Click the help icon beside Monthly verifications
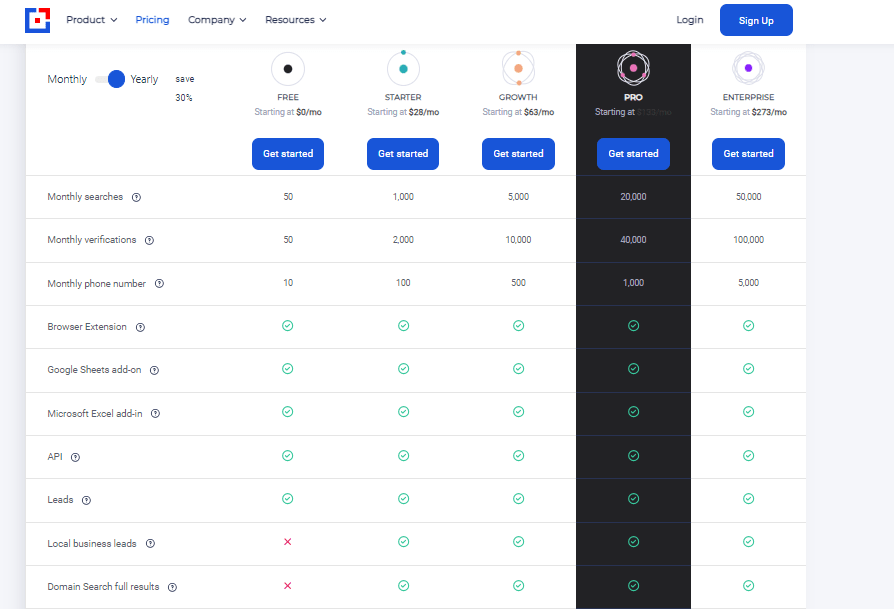This screenshot has height=609, width=894. (149, 240)
